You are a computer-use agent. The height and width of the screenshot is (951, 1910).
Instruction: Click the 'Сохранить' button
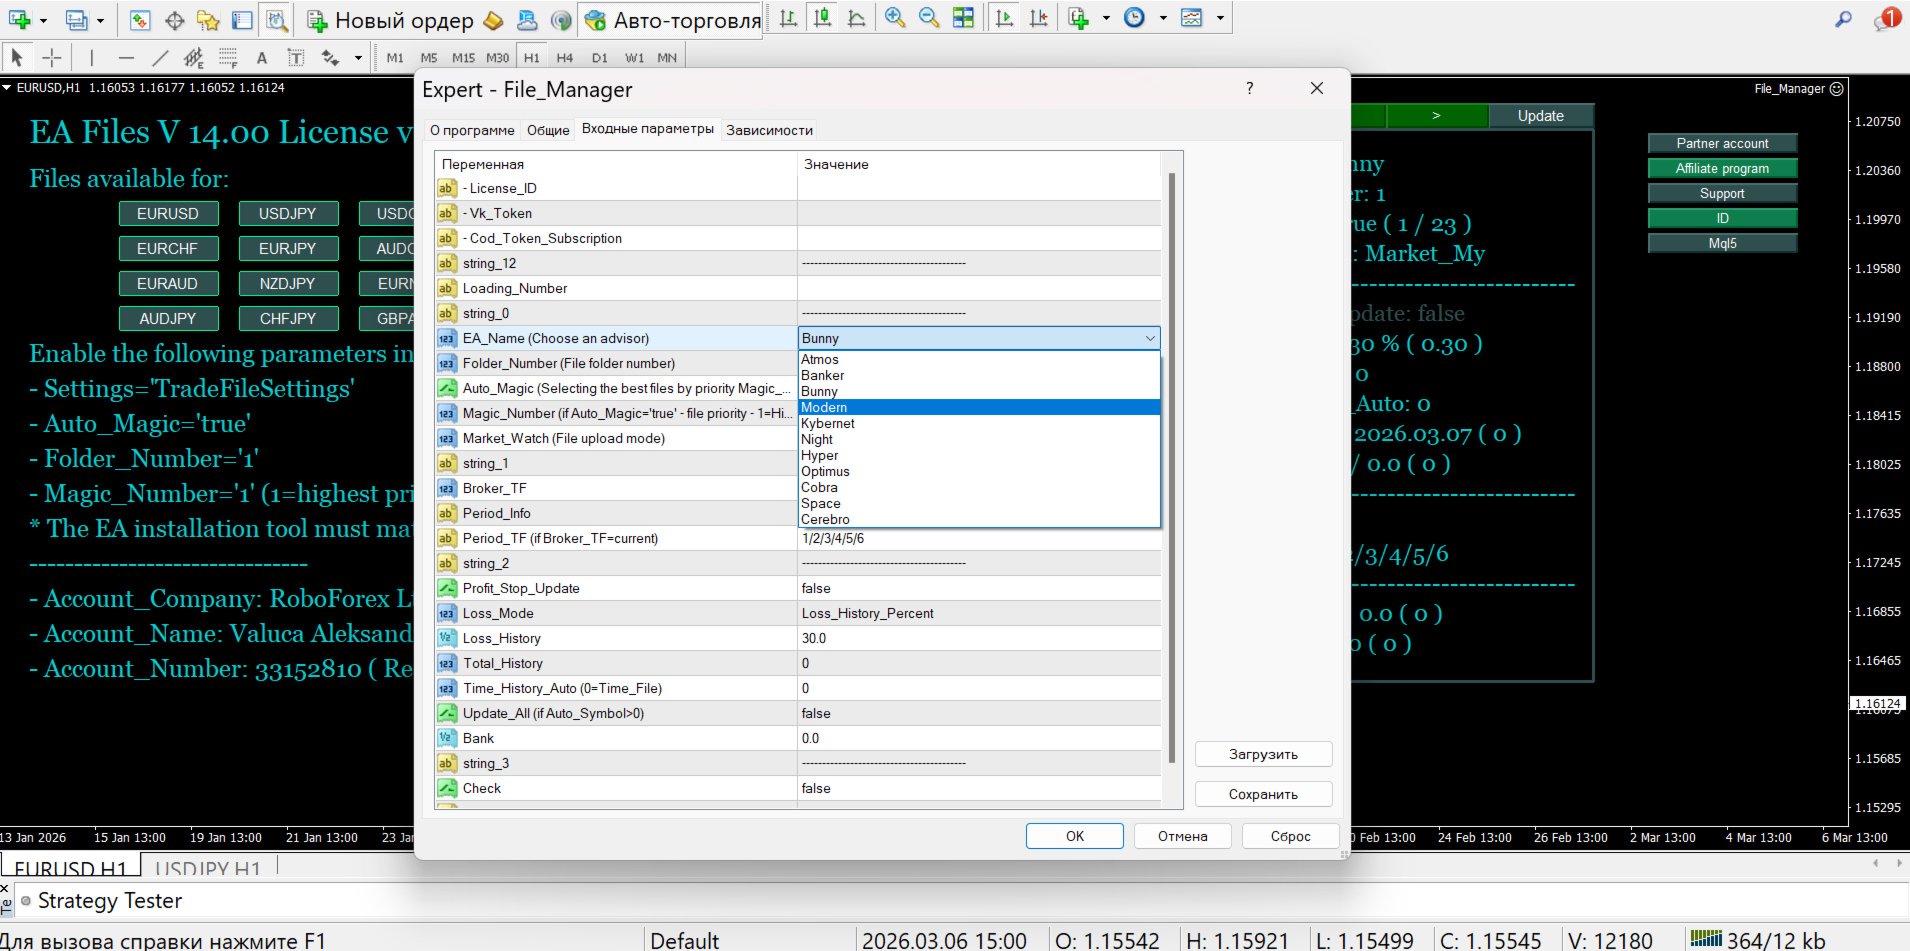tap(1263, 794)
